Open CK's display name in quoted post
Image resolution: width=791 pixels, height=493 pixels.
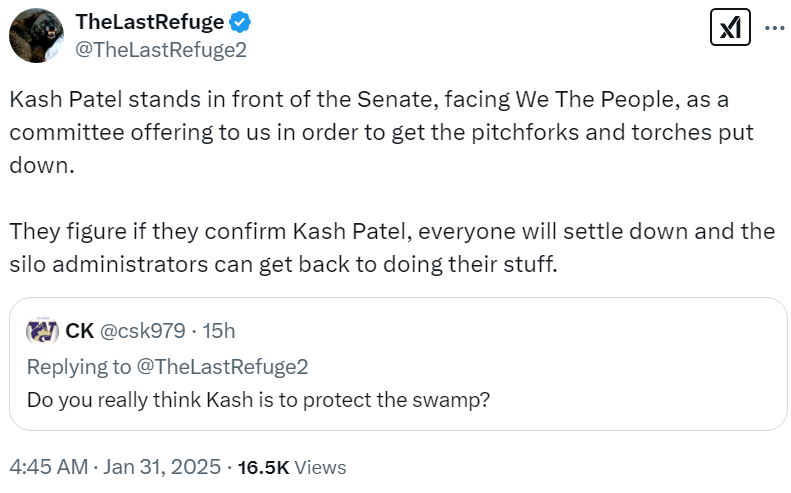click(x=79, y=330)
